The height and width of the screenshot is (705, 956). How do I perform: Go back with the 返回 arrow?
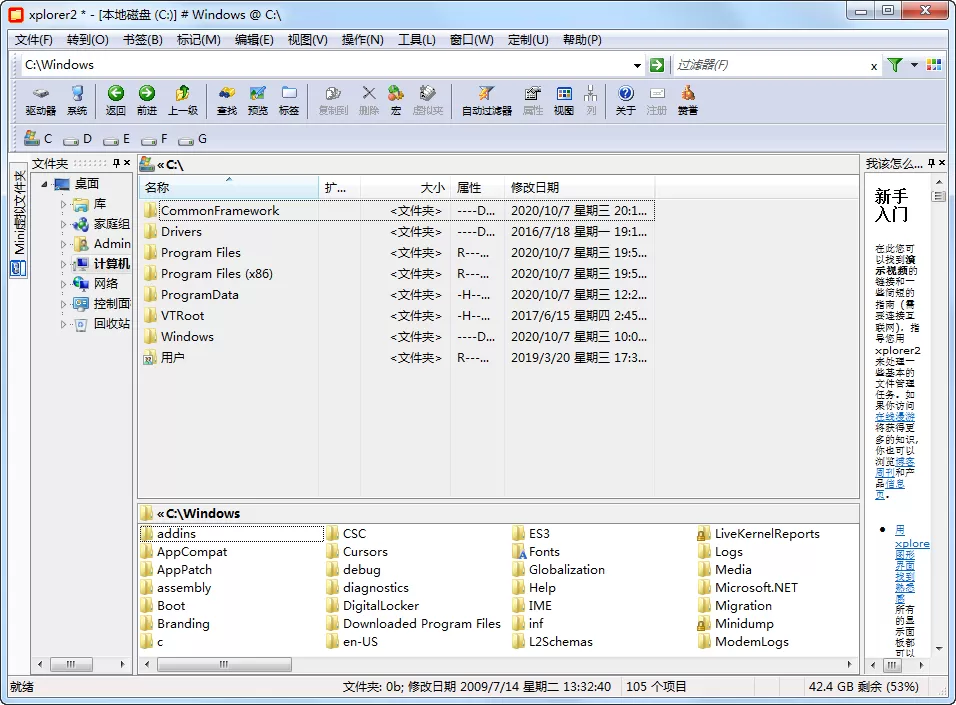click(x=115, y=101)
